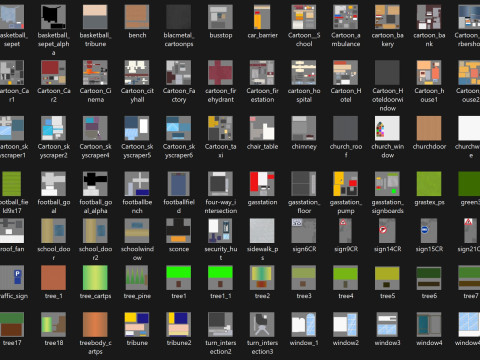Select the cartoon_bakery texture

point(387,17)
